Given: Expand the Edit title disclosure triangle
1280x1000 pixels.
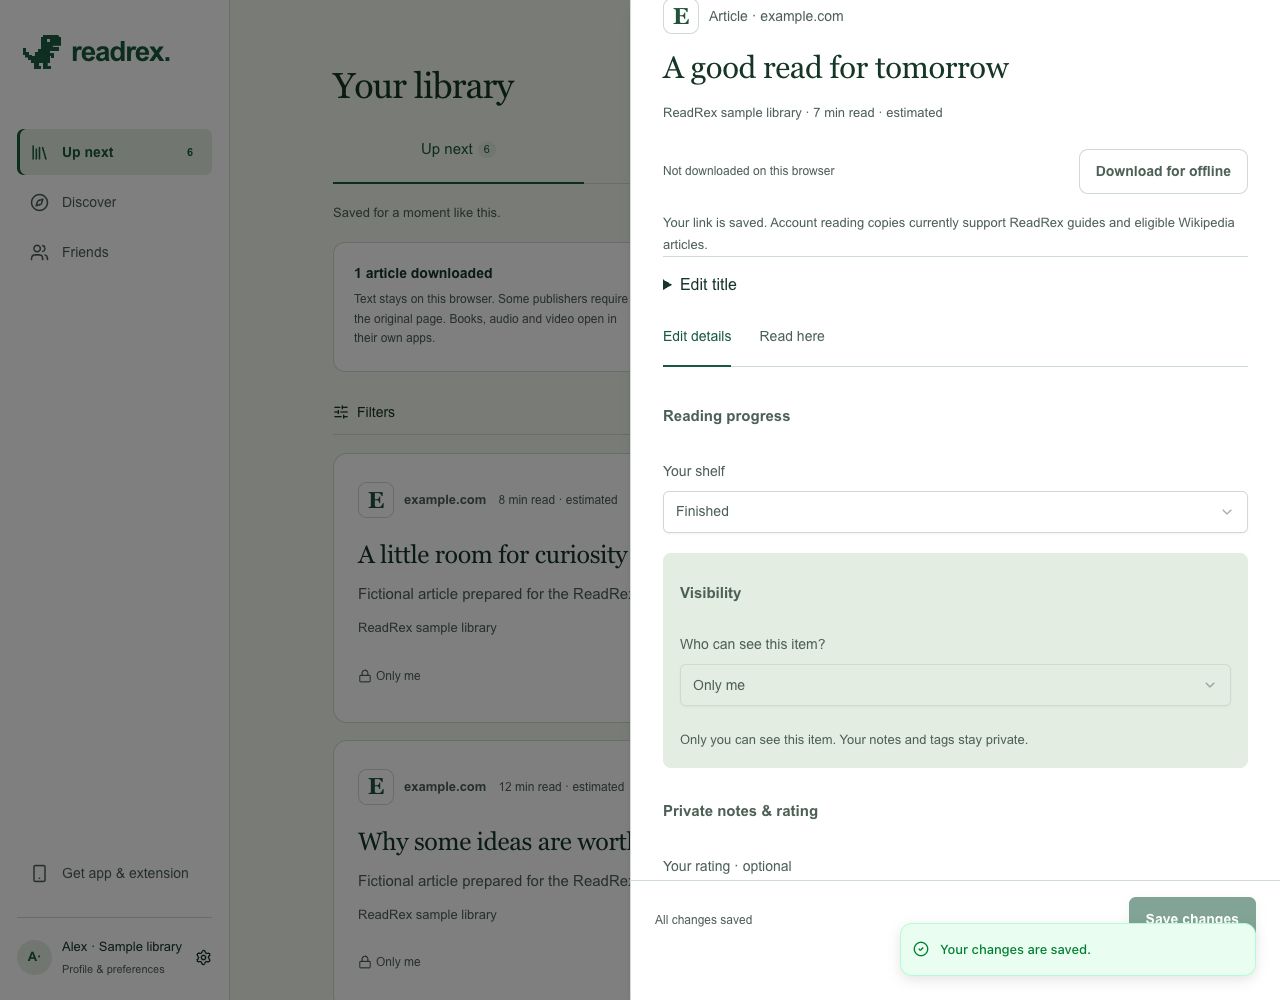Looking at the screenshot, I should 667,285.
